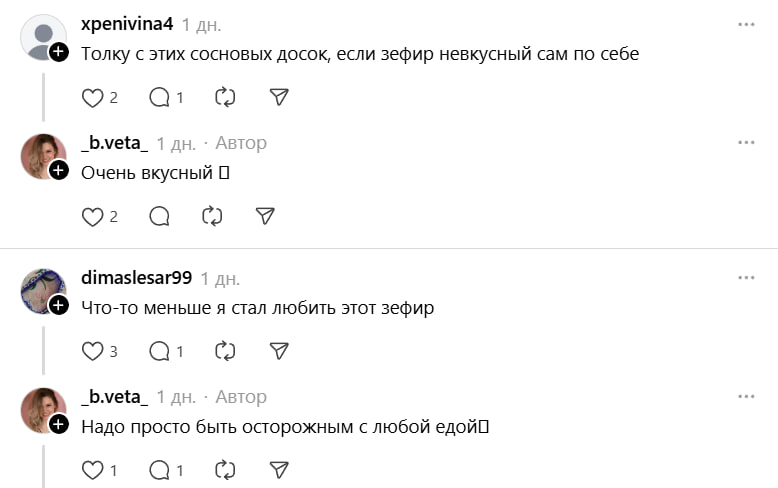This screenshot has width=778, height=488.
Task: Reply to the "Очень вкусный" comment
Action: (x=159, y=216)
